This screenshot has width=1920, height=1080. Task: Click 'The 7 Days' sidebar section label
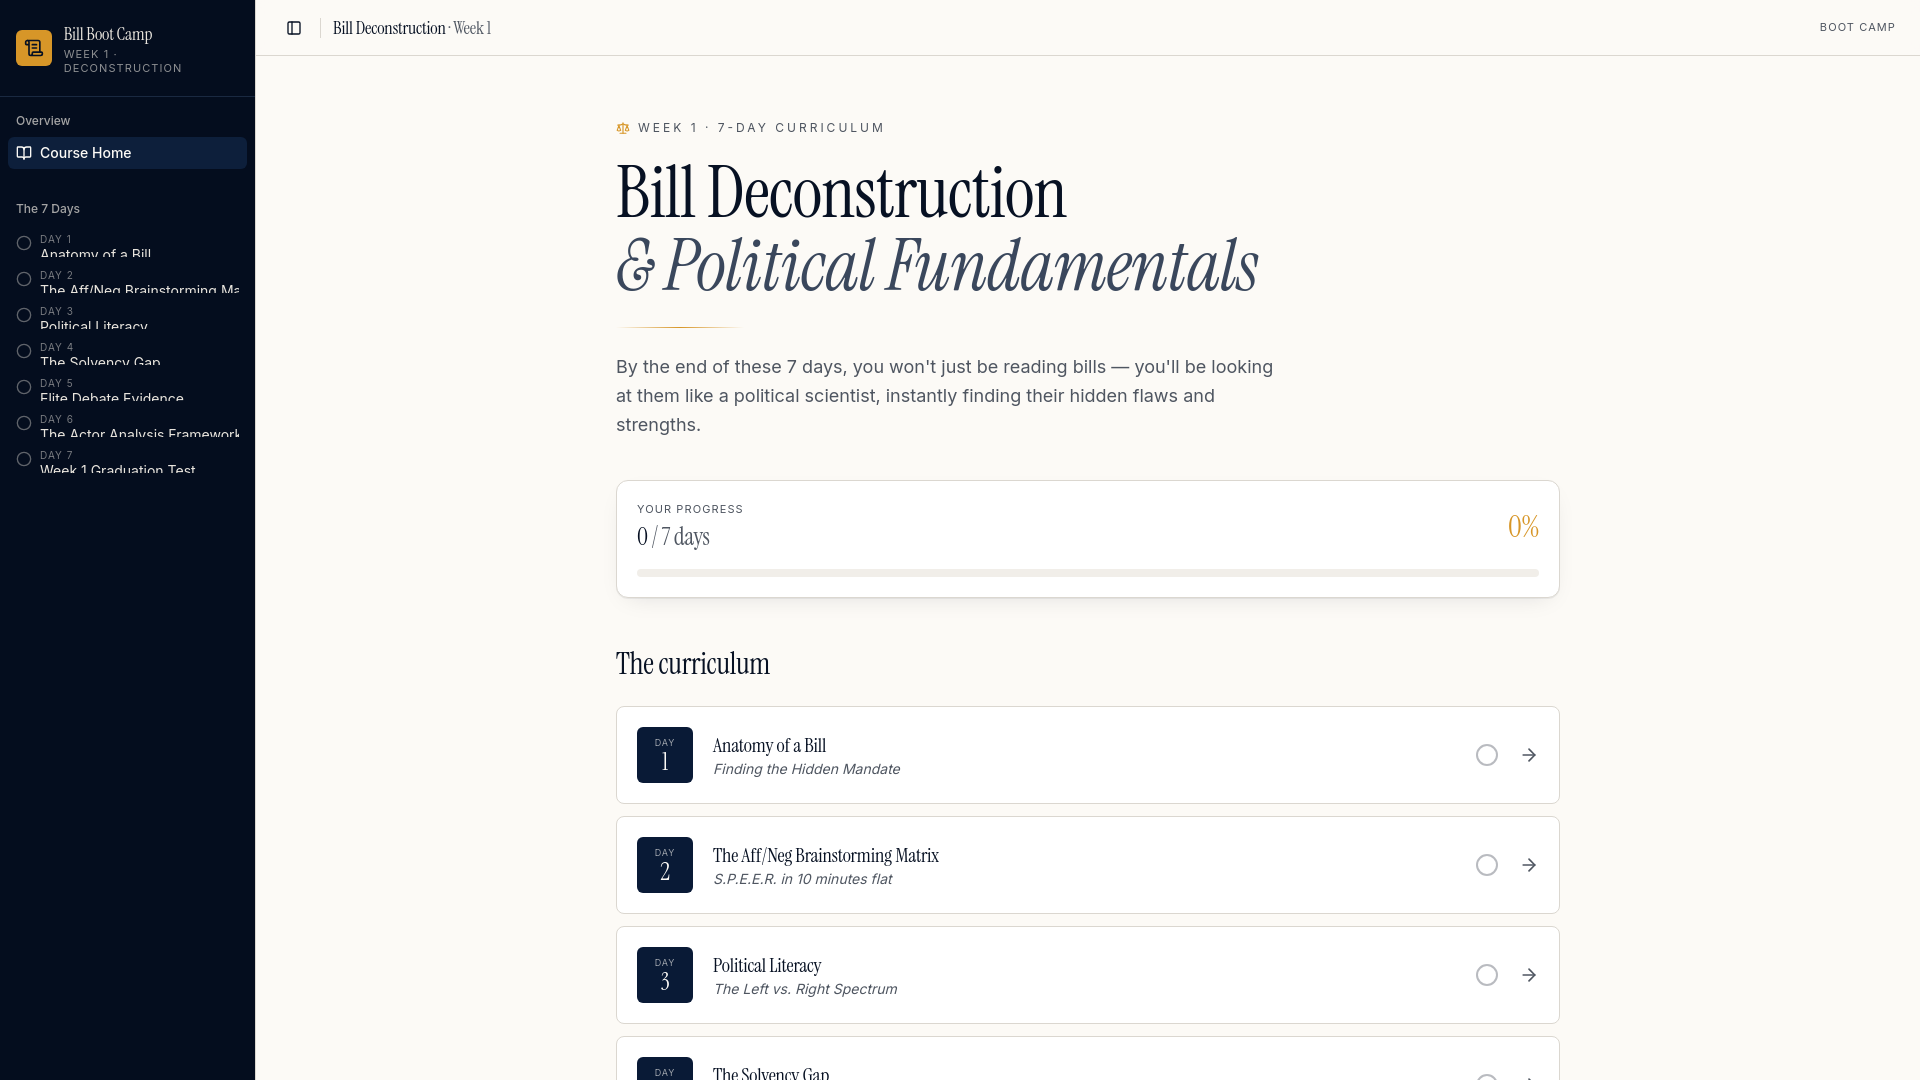(x=48, y=209)
